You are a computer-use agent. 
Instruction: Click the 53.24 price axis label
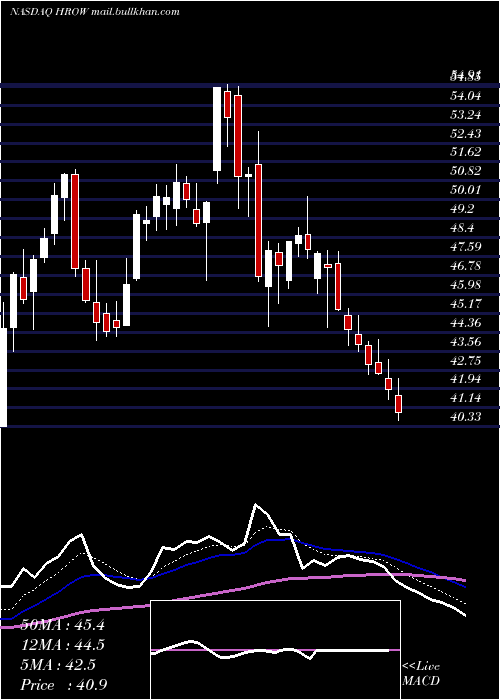click(x=465, y=115)
